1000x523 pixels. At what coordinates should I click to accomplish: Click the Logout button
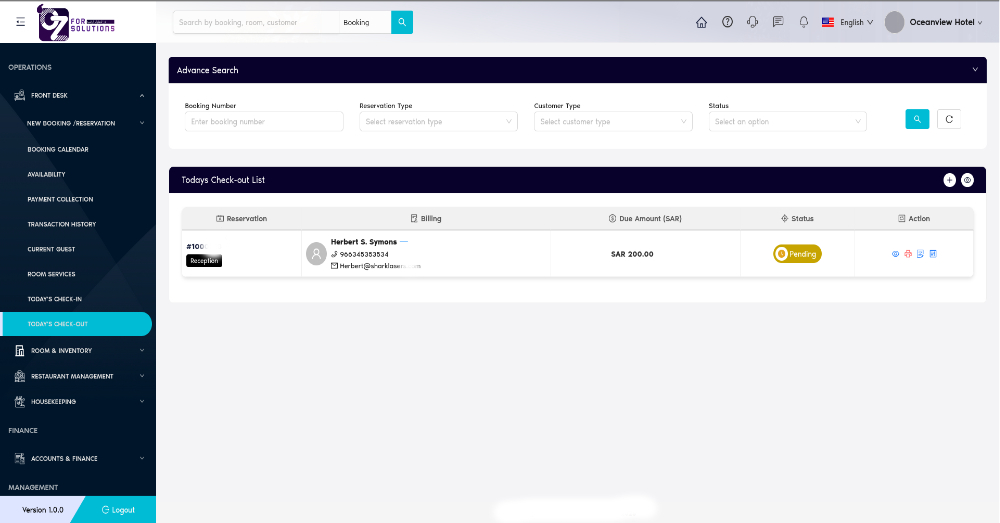(118, 510)
